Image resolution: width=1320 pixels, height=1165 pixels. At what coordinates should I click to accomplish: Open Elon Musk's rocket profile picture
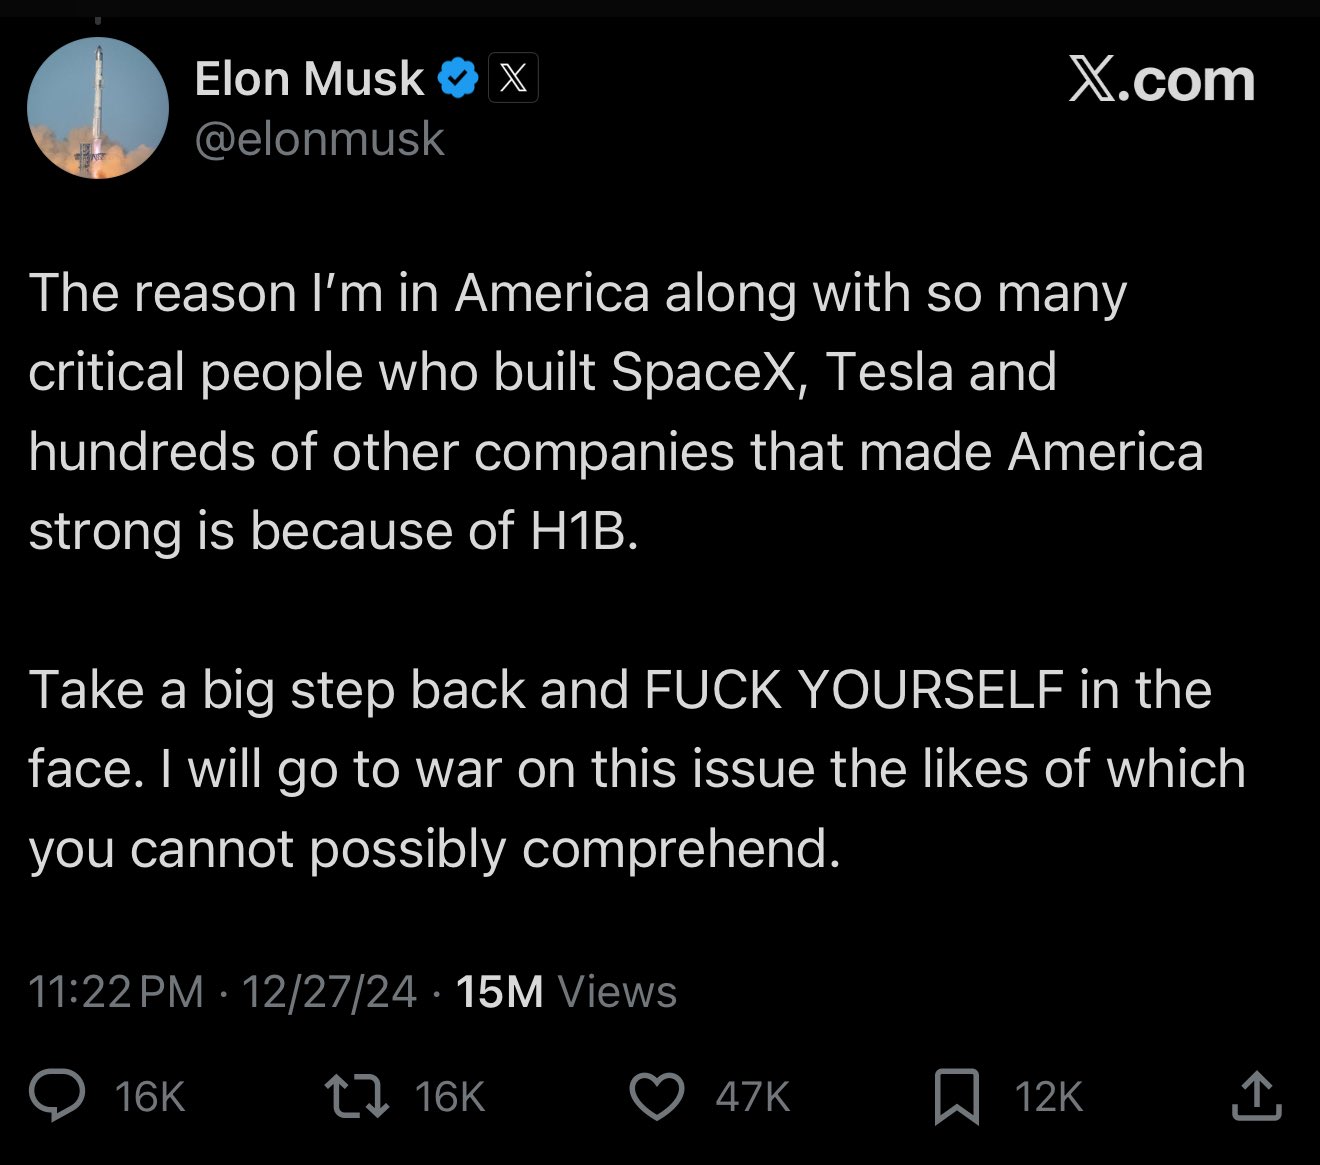coord(98,108)
